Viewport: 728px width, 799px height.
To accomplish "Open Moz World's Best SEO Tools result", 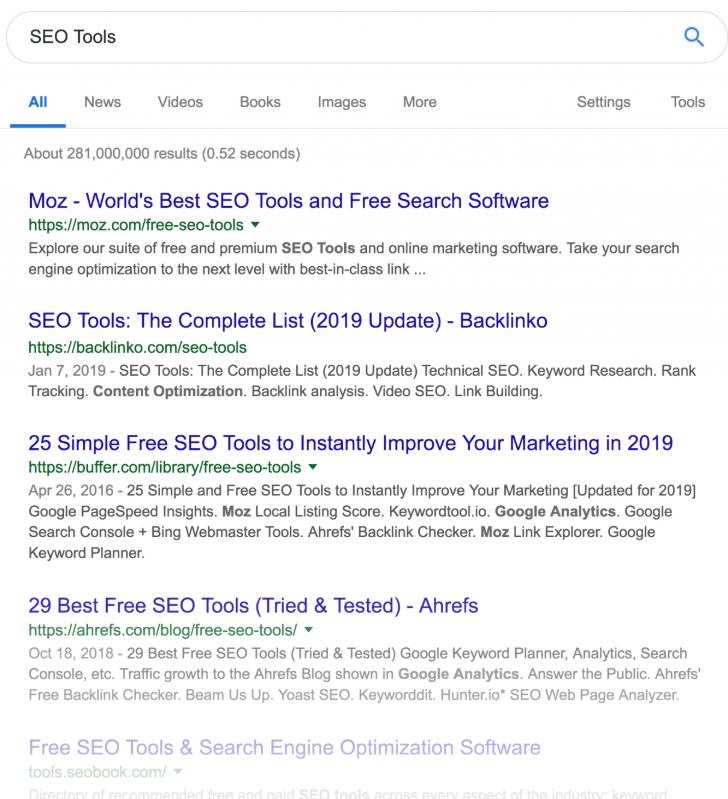I will pos(289,201).
